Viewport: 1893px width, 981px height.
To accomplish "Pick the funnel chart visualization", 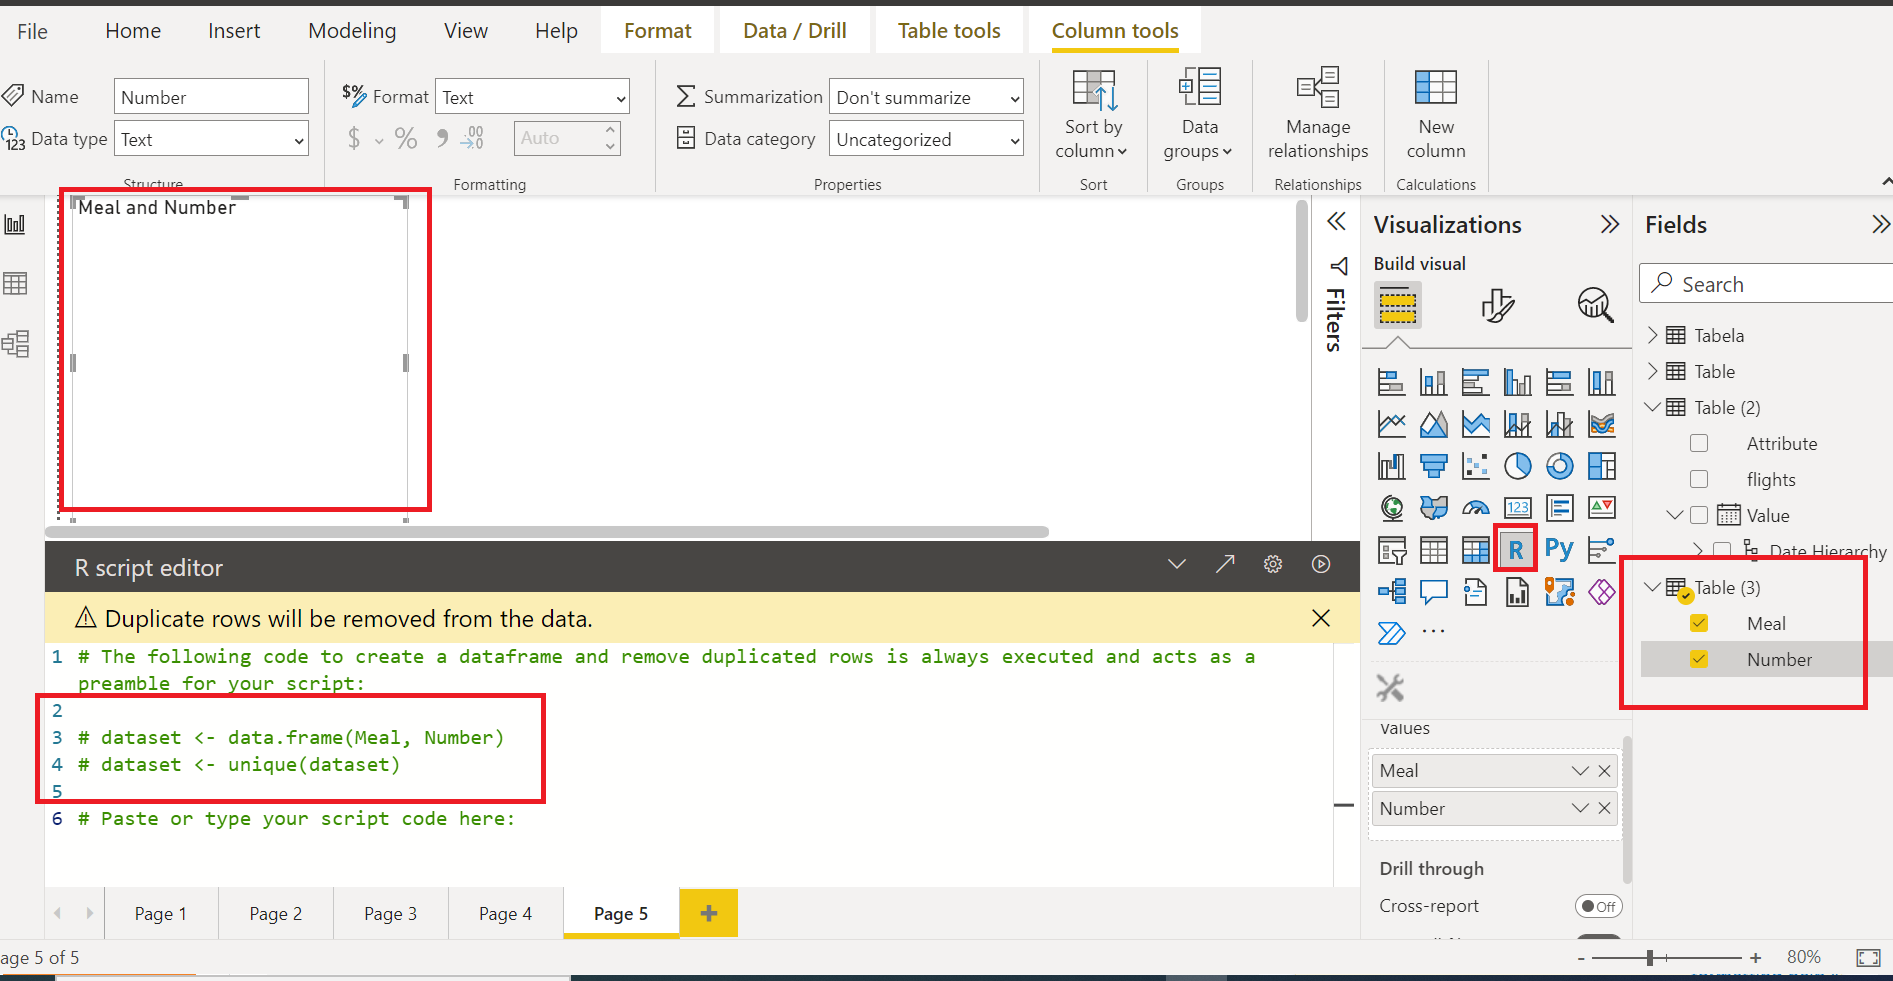I will point(1433,466).
